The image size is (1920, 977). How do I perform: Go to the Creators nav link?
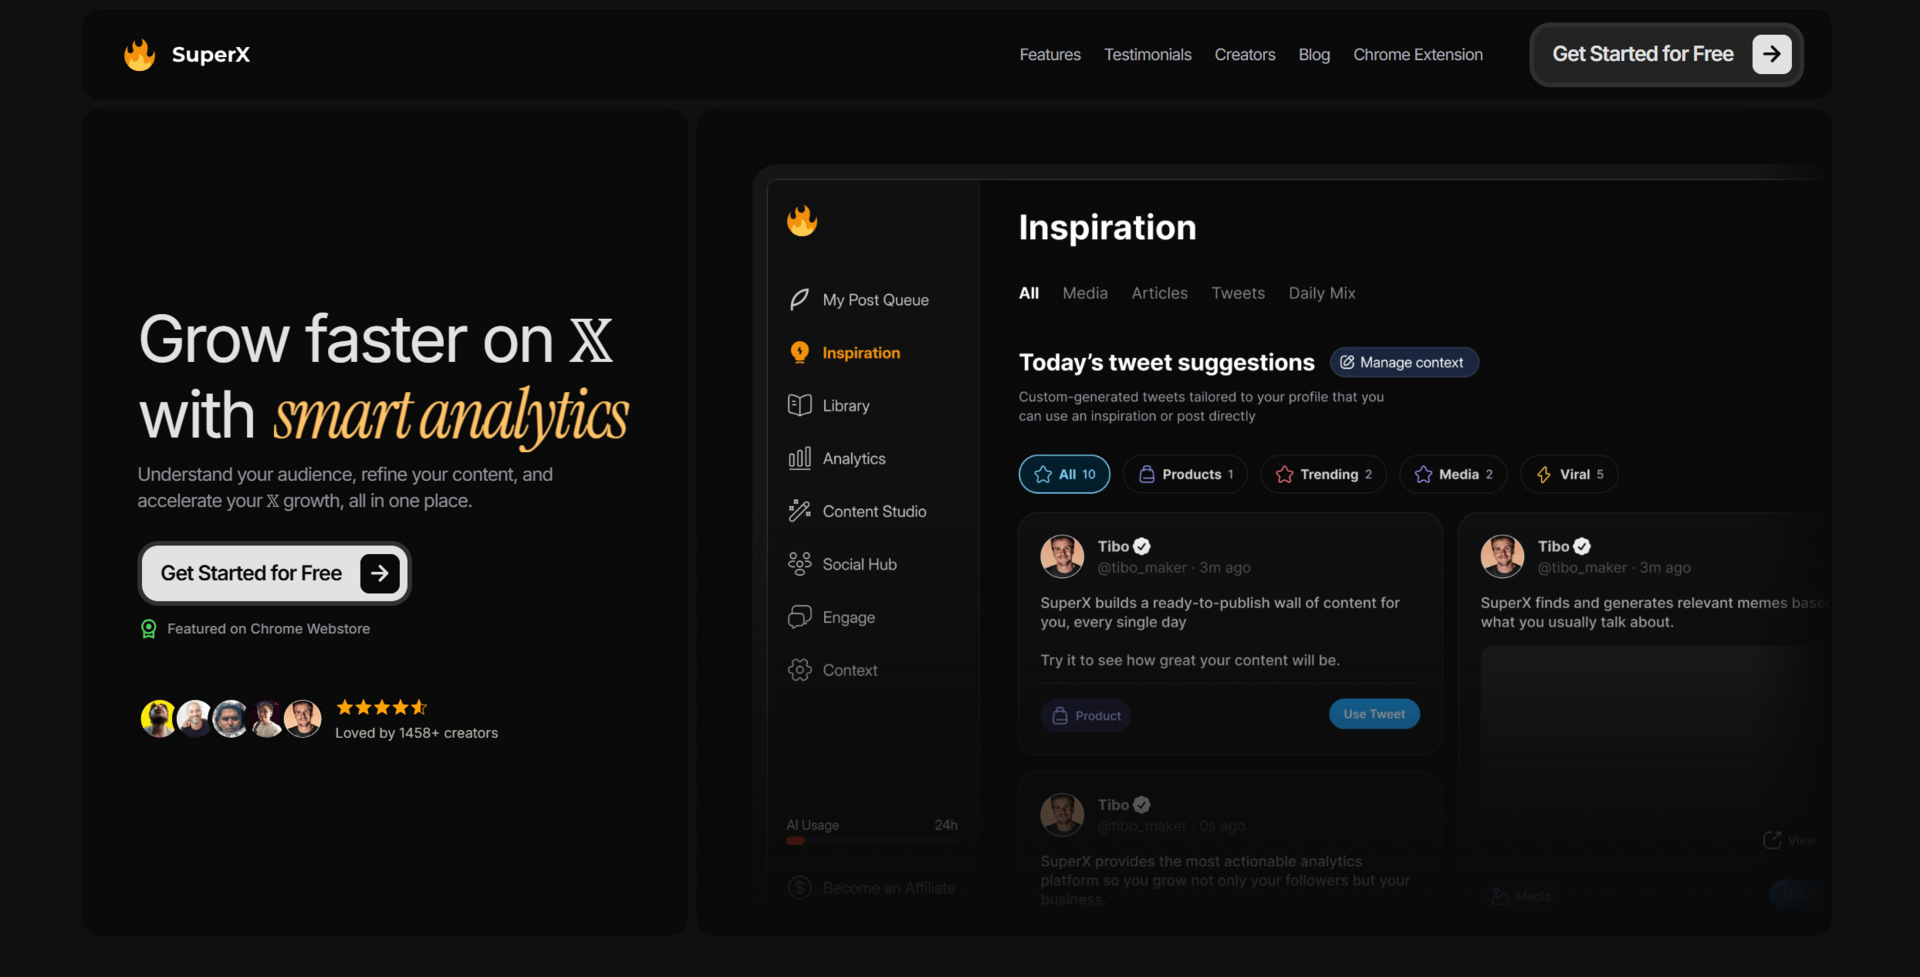[1245, 54]
